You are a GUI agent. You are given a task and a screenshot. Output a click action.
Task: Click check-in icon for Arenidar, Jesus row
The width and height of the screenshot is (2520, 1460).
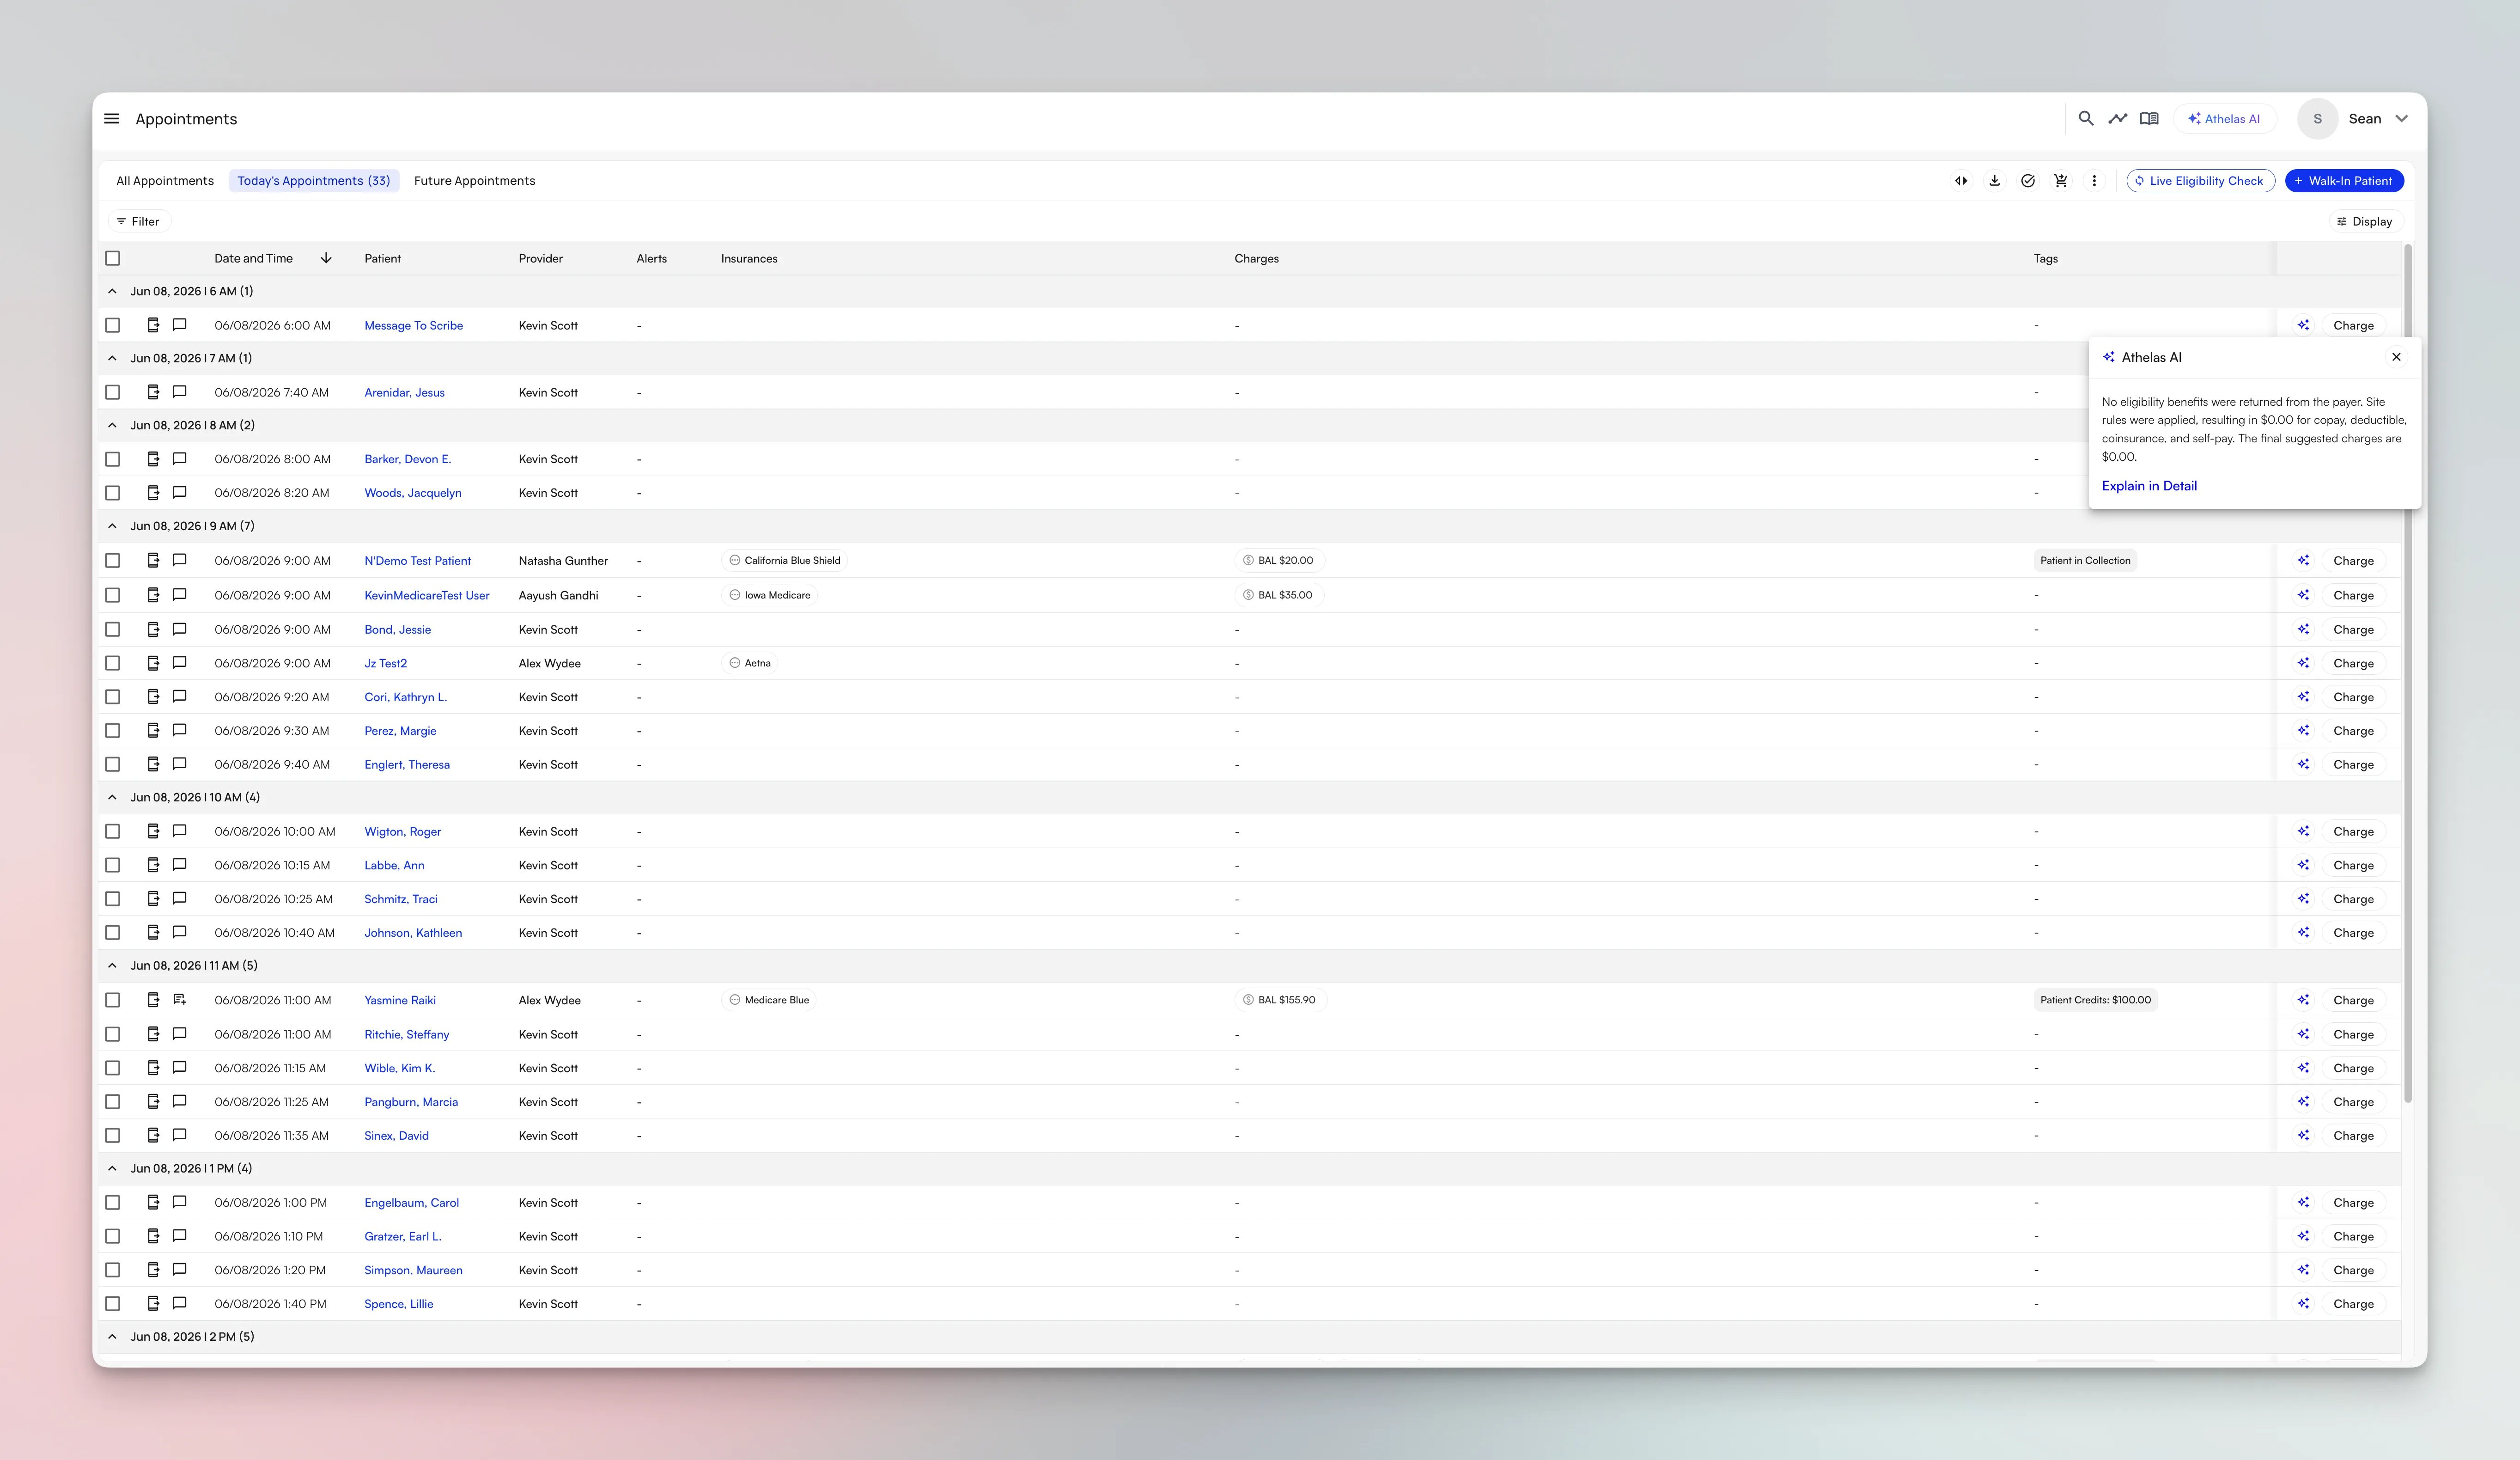point(153,392)
